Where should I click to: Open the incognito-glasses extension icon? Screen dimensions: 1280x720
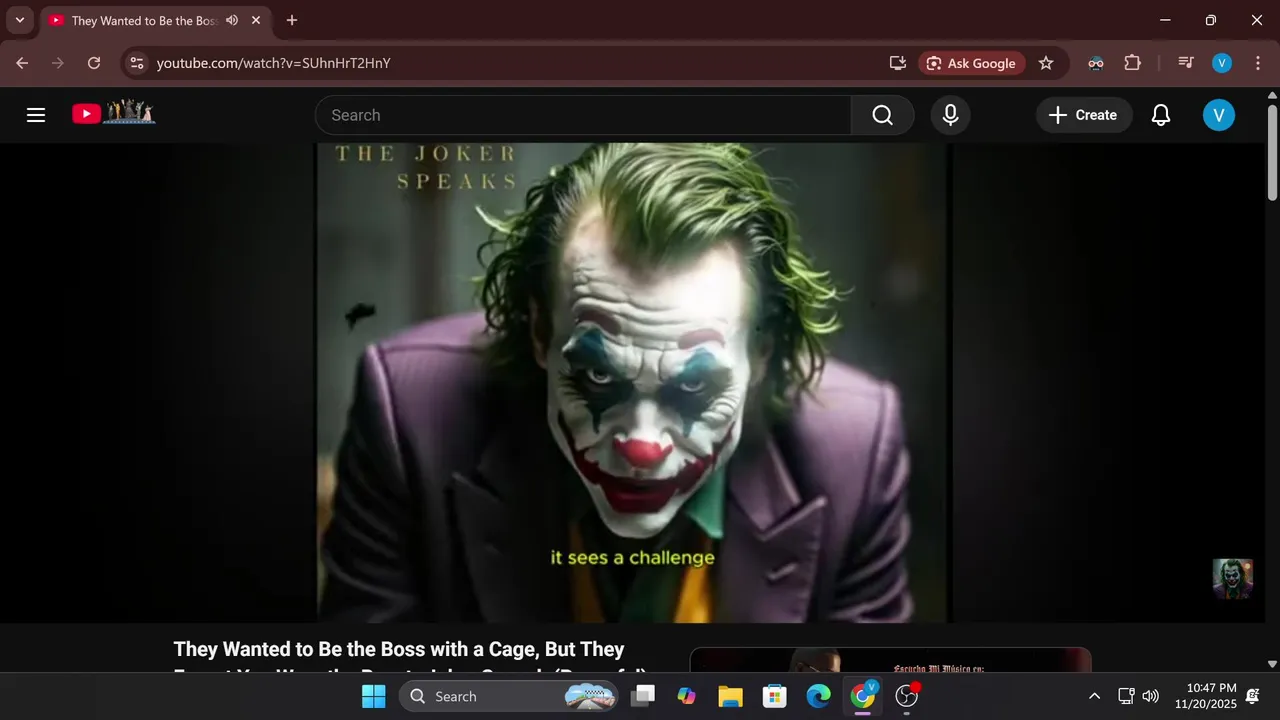tap(1096, 63)
